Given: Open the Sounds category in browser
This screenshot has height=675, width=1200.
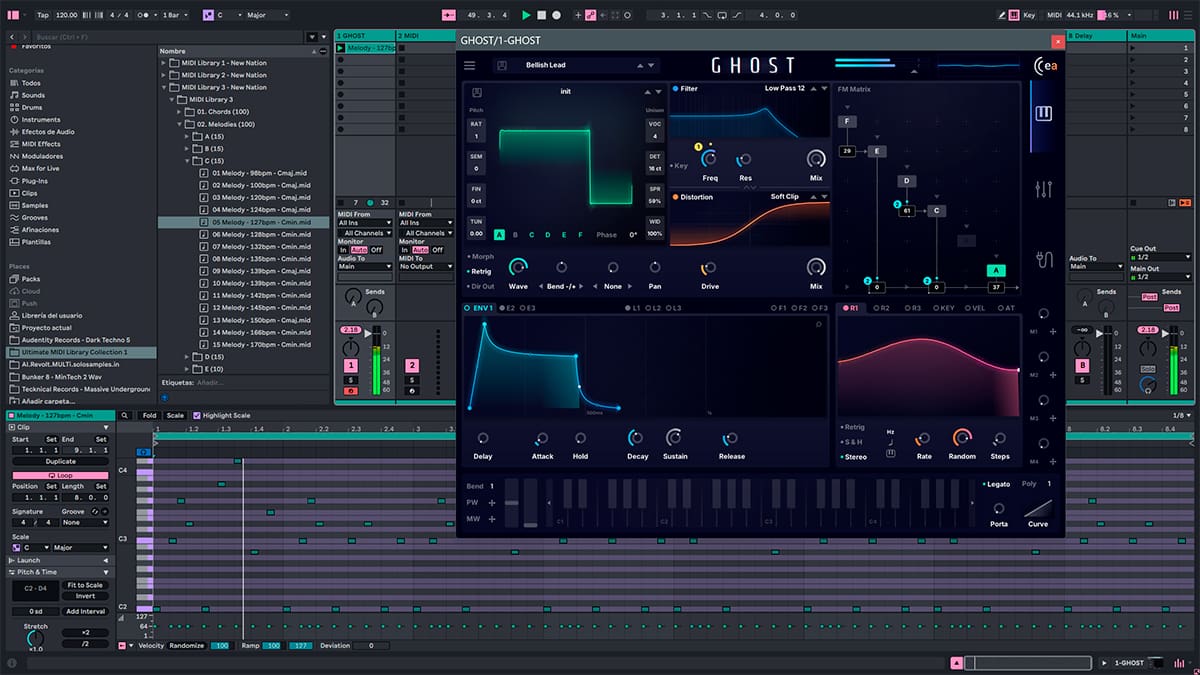Looking at the screenshot, I should pyautogui.click(x=33, y=95).
